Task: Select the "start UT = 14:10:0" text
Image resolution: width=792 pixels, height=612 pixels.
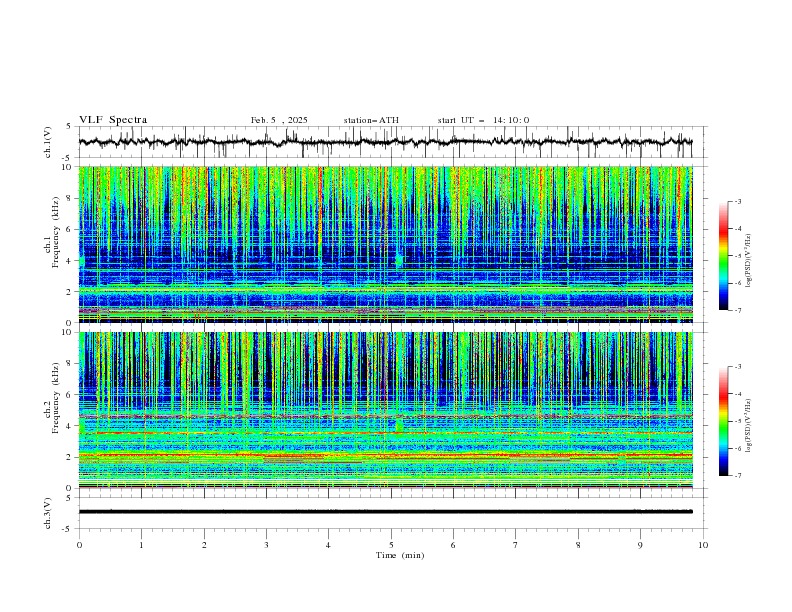Action: (x=483, y=120)
